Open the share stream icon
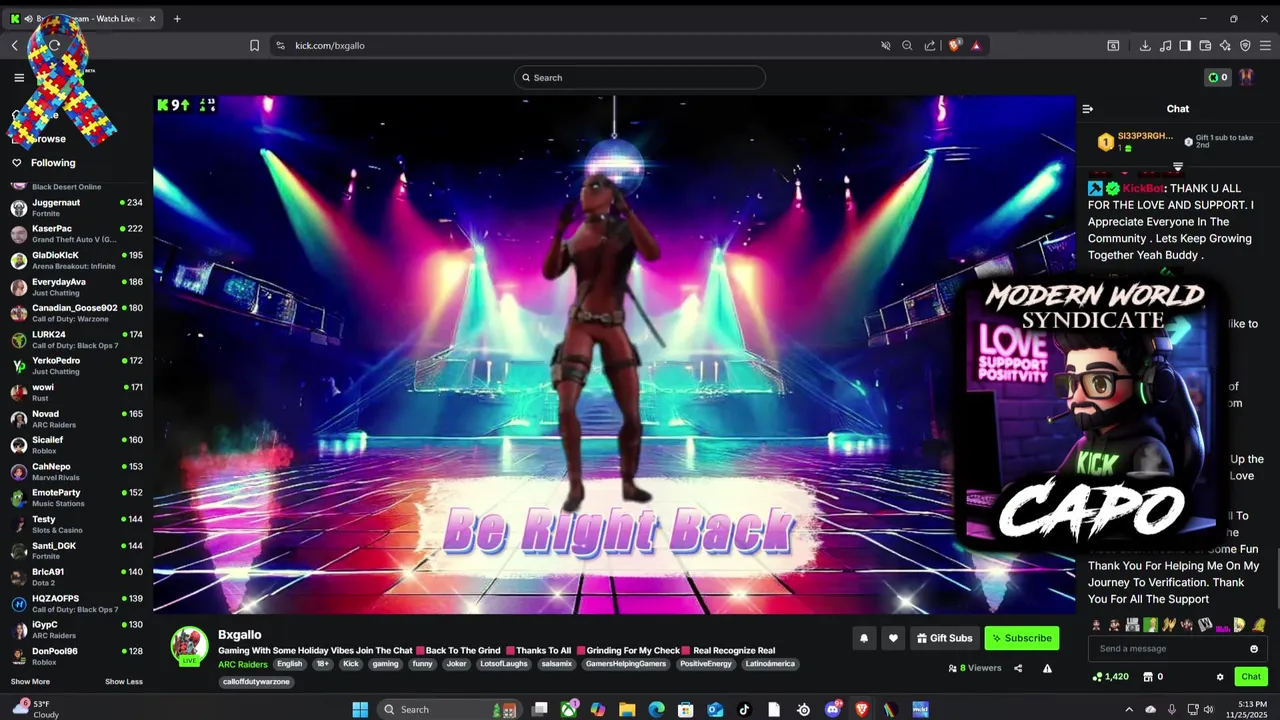Image resolution: width=1280 pixels, height=720 pixels. point(1018,668)
